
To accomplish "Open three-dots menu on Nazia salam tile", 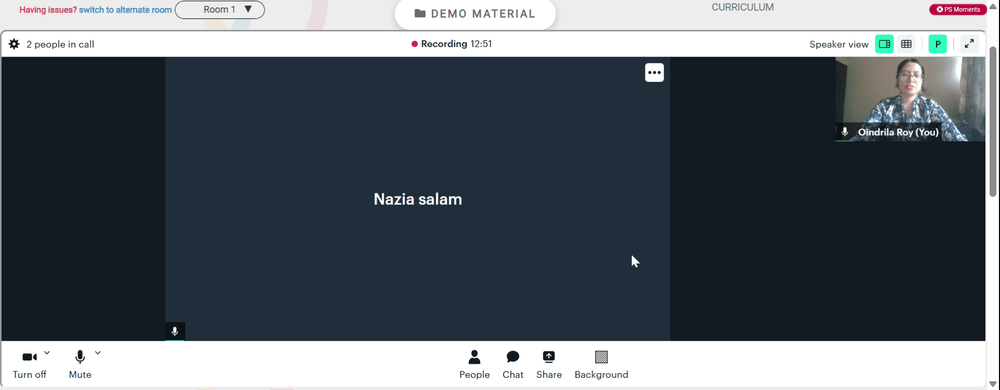I will pyautogui.click(x=654, y=73).
